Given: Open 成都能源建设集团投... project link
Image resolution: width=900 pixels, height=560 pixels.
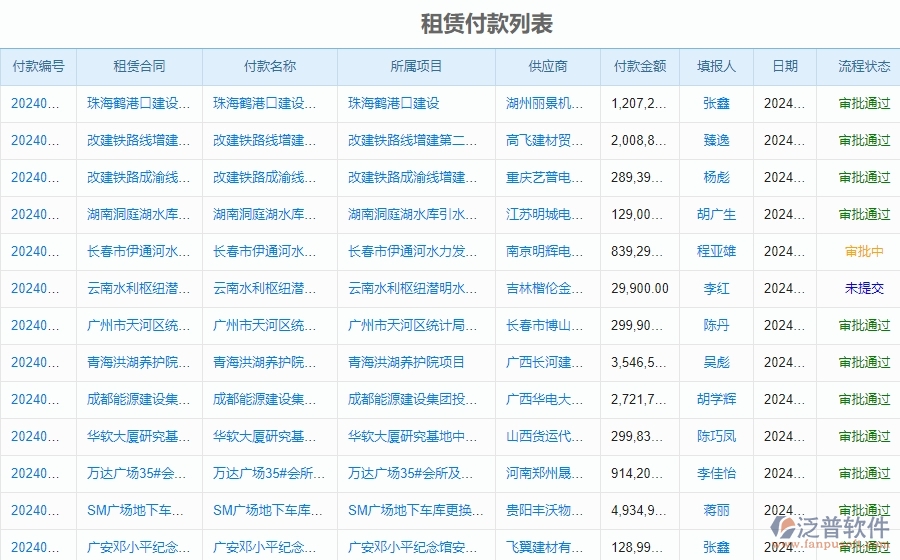Looking at the screenshot, I should pos(412,399).
